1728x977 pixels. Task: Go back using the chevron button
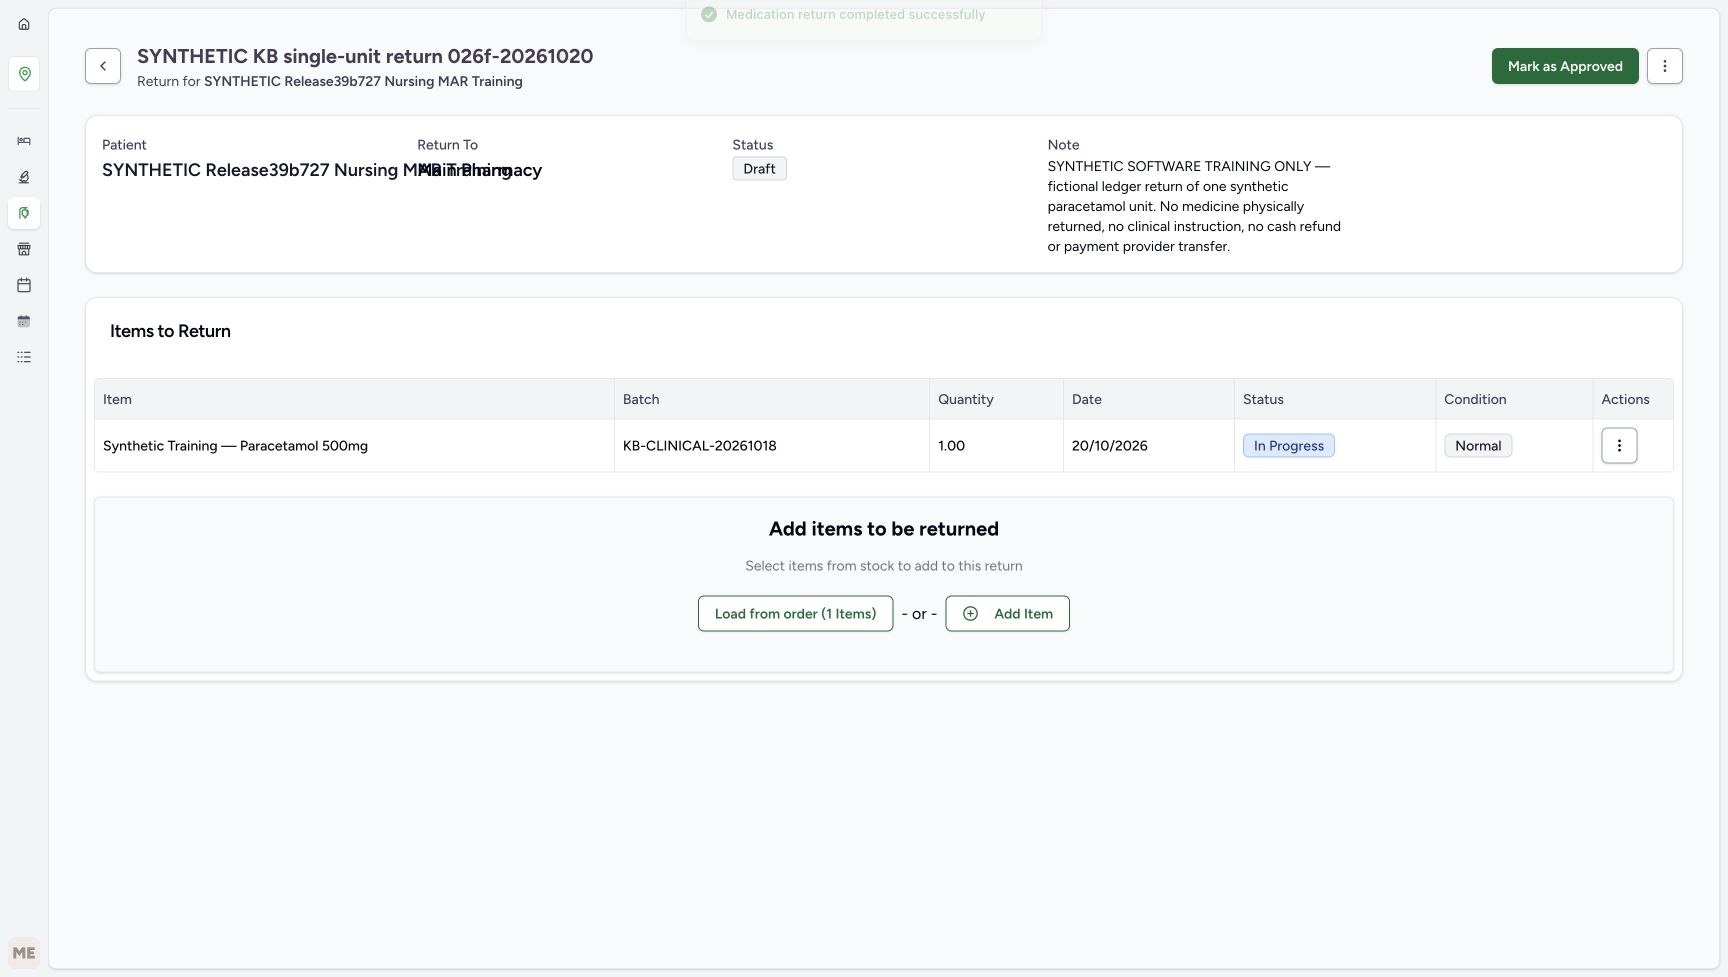[103, 66]
